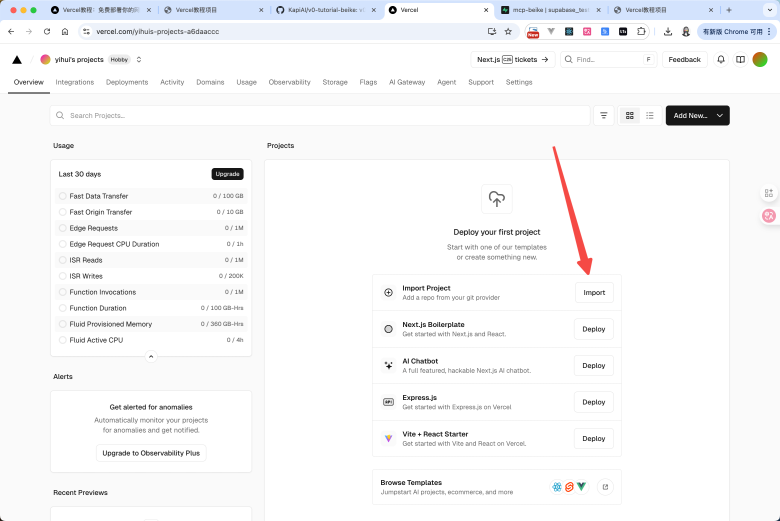Click the Upgrade button in Usage
The height and width of the screenshot is (521, 780).
click(x=227, y=174)
